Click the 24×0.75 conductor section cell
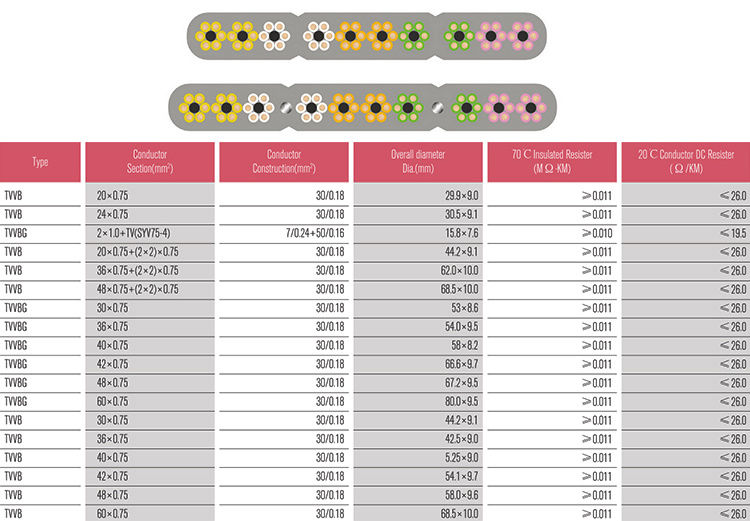Viewport: 750px width, 521px height. [117, 214]
